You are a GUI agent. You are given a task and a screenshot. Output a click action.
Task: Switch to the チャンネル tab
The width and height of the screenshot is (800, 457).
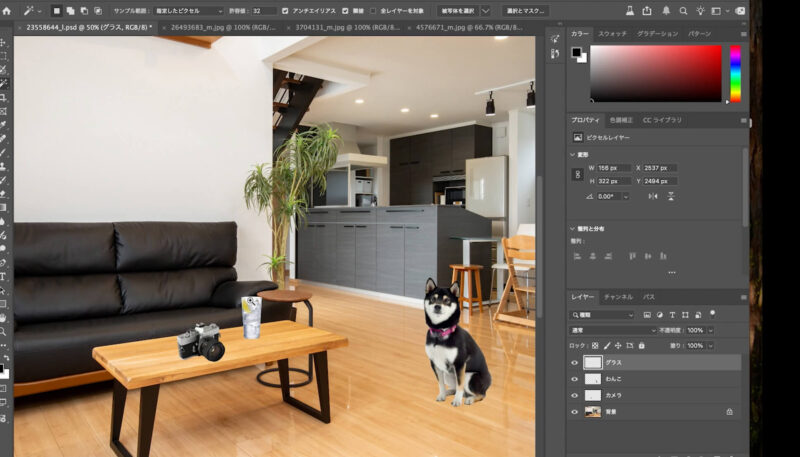coord(617,297)
